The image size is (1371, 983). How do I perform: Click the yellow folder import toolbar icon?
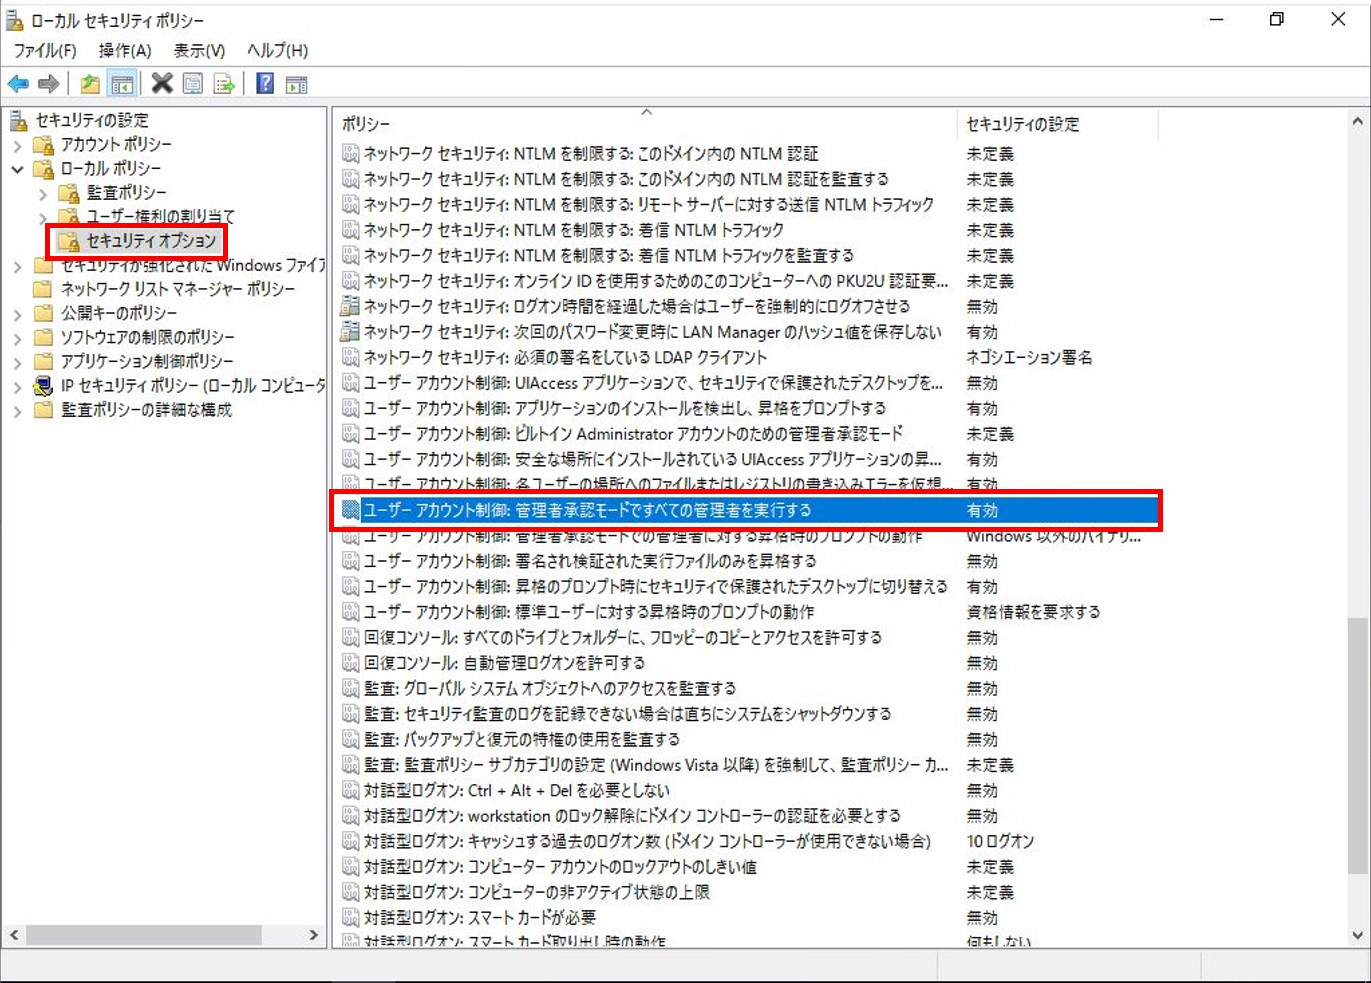[x=89, y=83]
